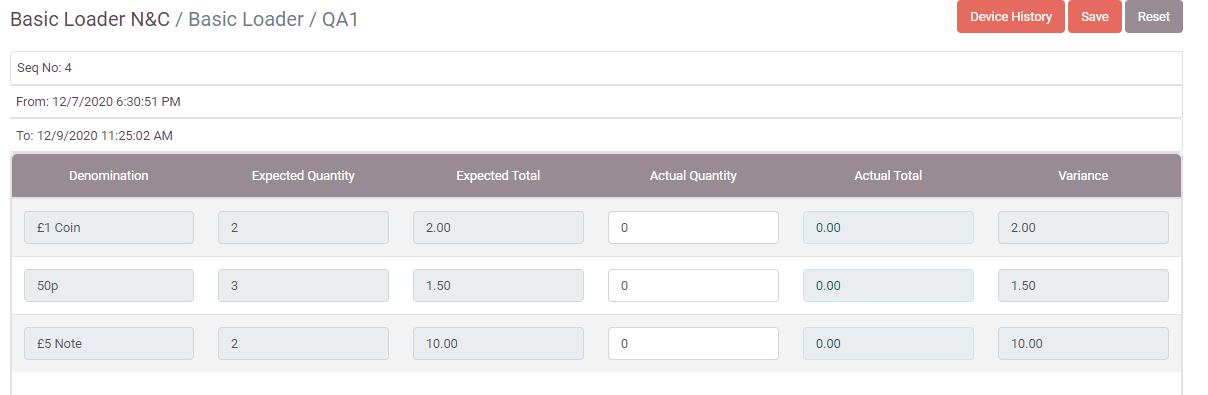Save the reconciliation entries
Screen dimensions: 1208x395
(x=1094, y=17)
